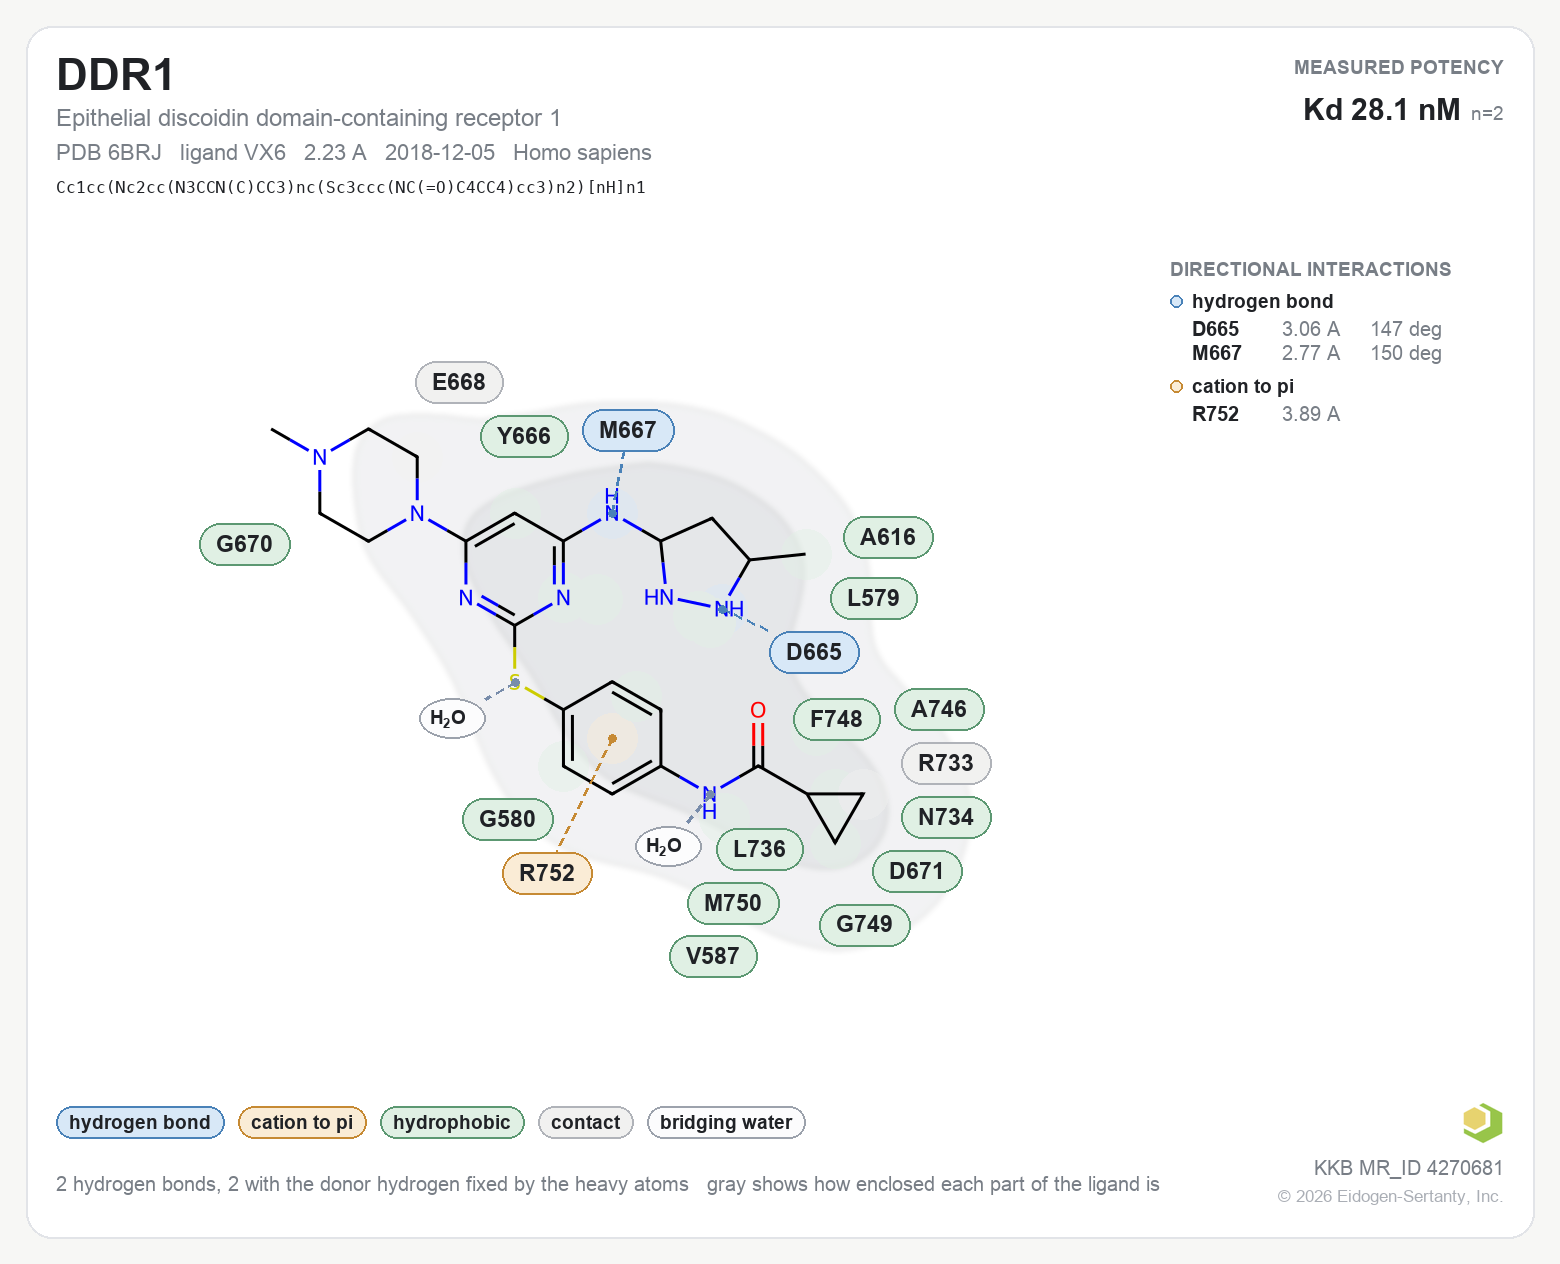Select the M667 residue label
This screenshot has height=1264, width=1560.
pos(628,431)
